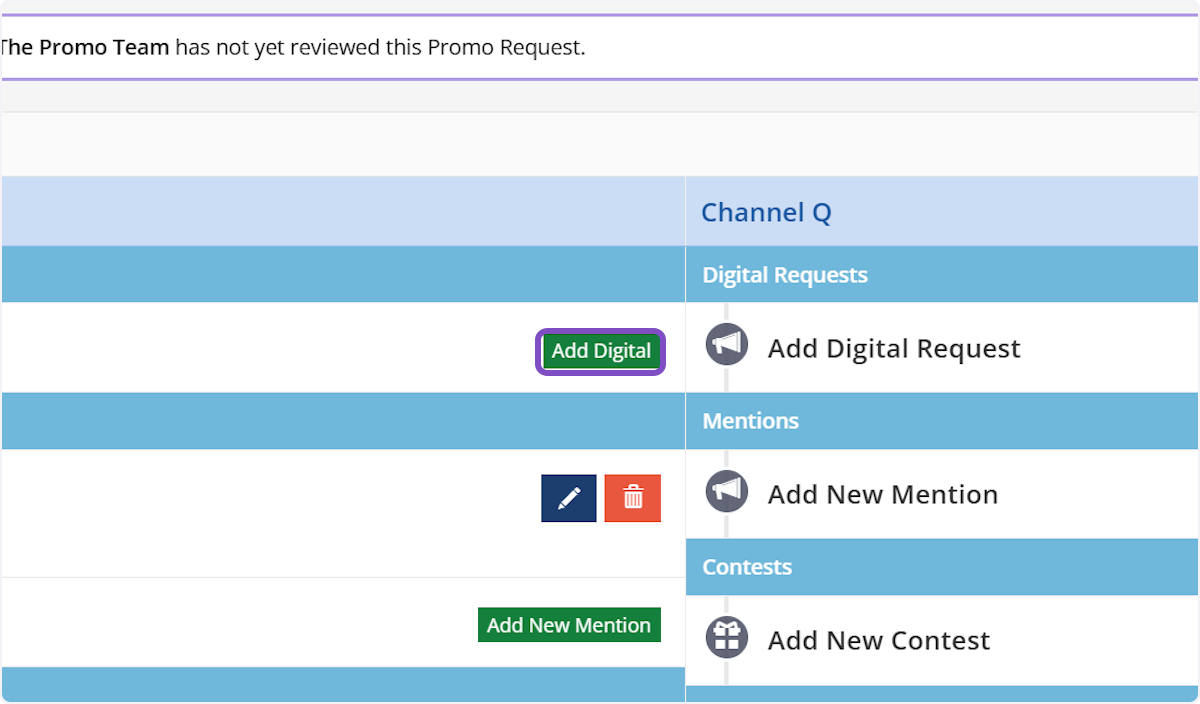
Task: Open the Channel Q column heading
Action: [x=766, y=212]
